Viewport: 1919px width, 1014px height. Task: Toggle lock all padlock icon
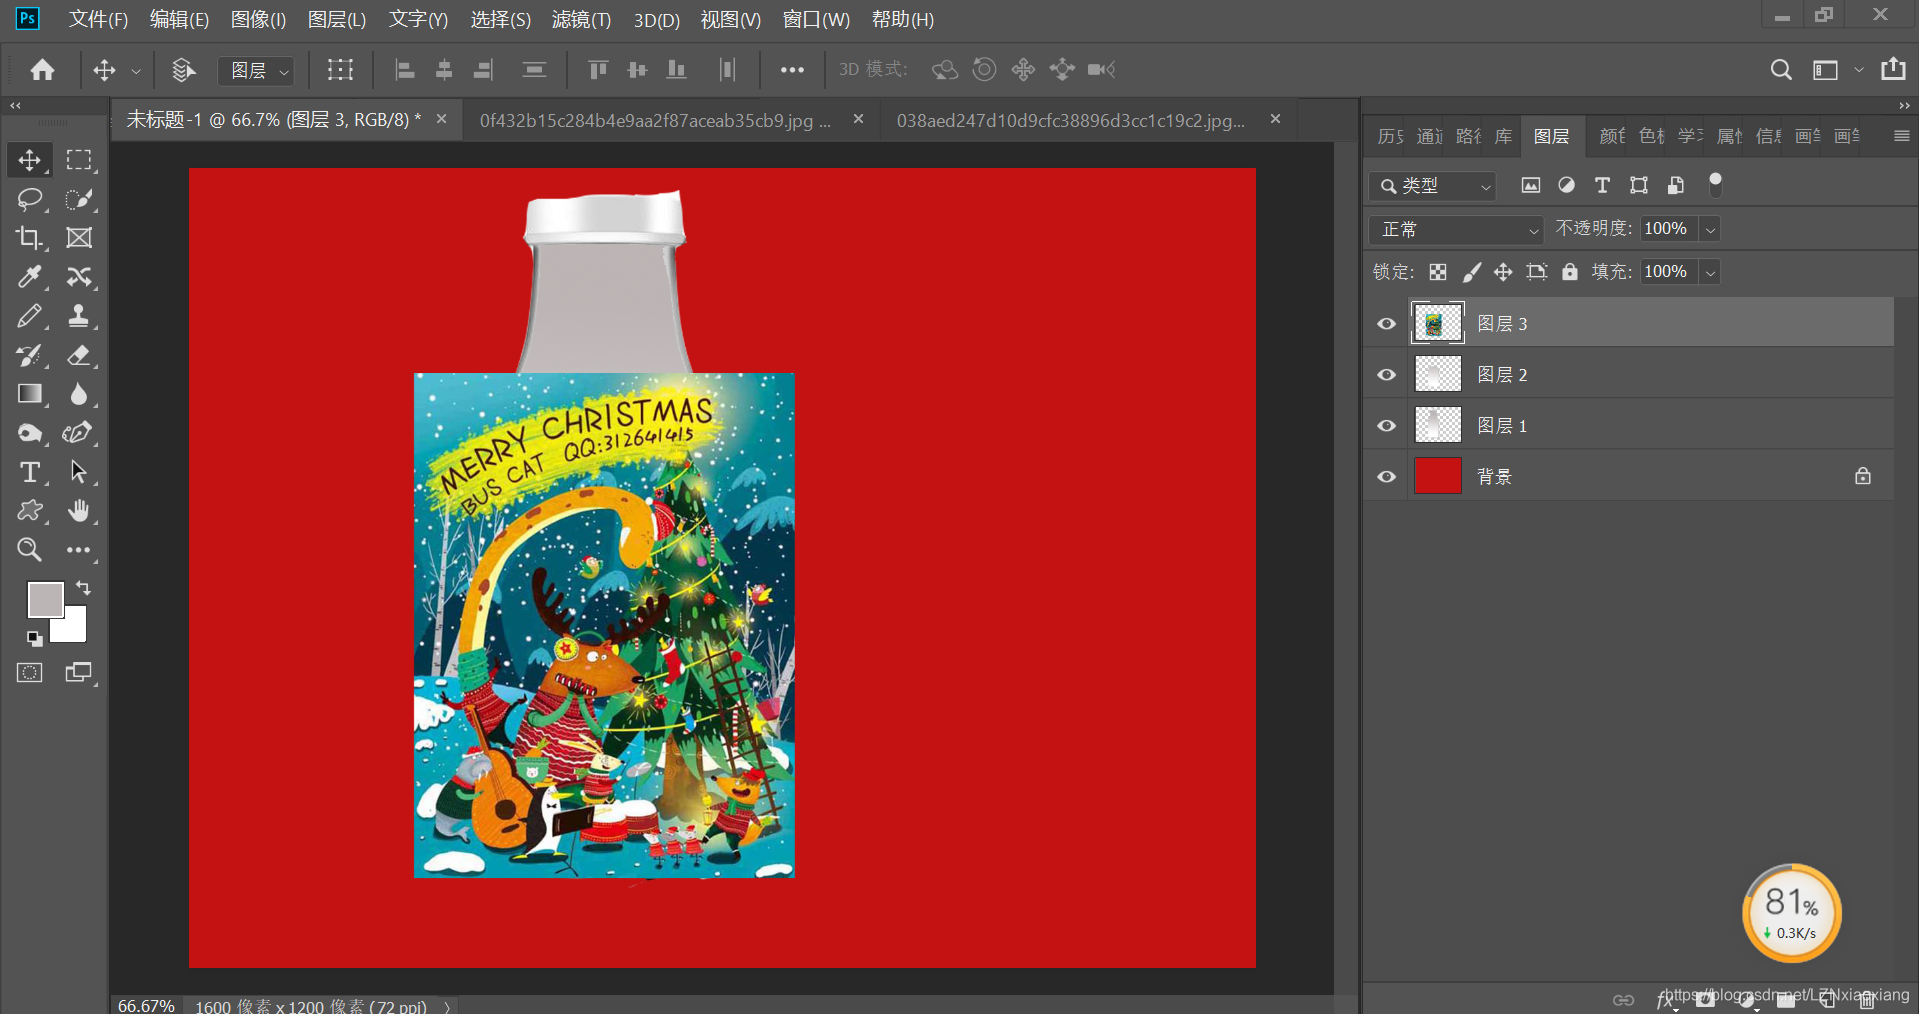point(1570,272)
